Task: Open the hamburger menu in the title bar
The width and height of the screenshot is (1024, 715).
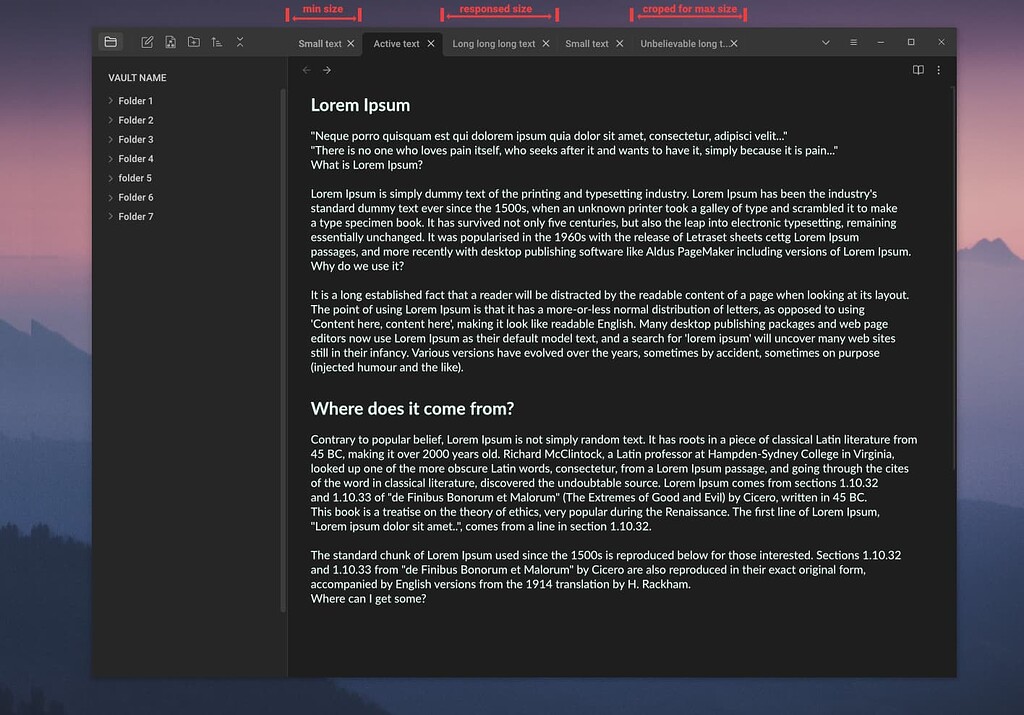Action: [x=852, y=42]
